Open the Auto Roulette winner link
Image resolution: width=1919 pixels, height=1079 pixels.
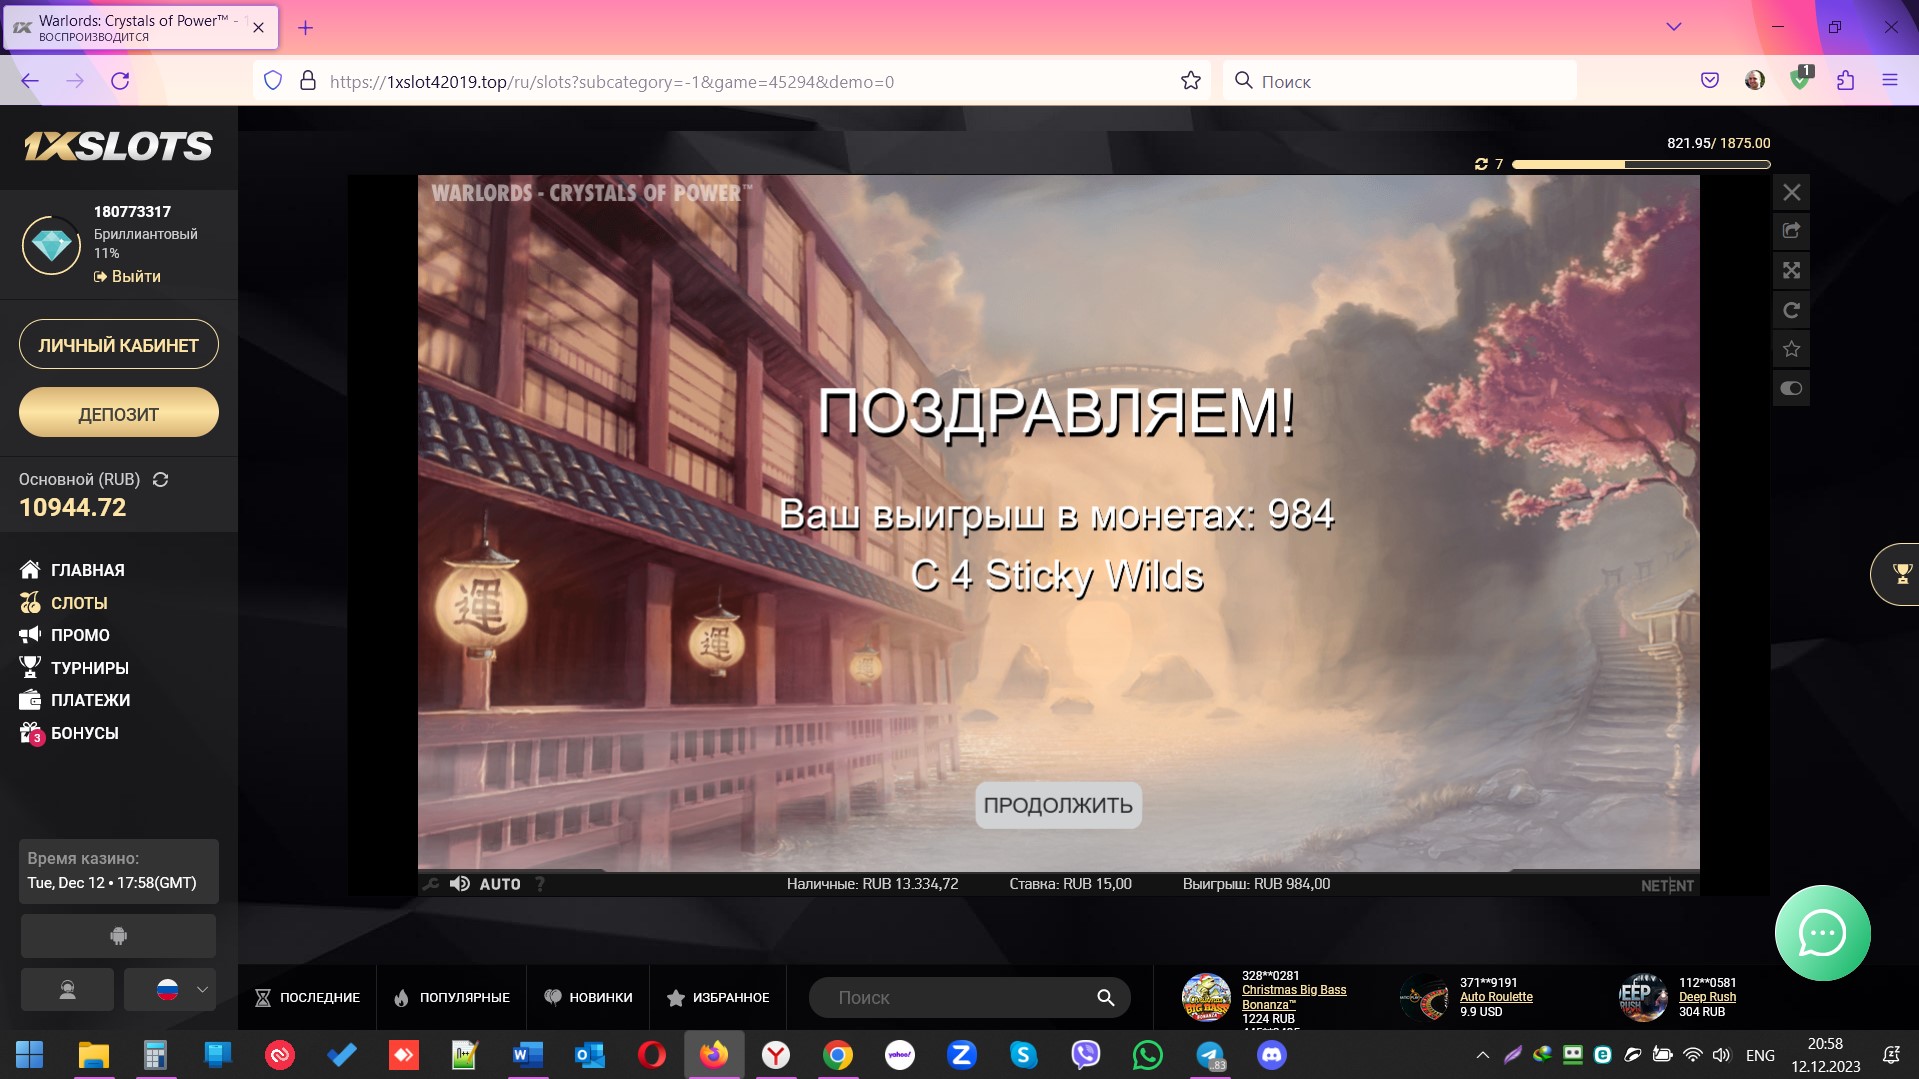(1496, 997)
